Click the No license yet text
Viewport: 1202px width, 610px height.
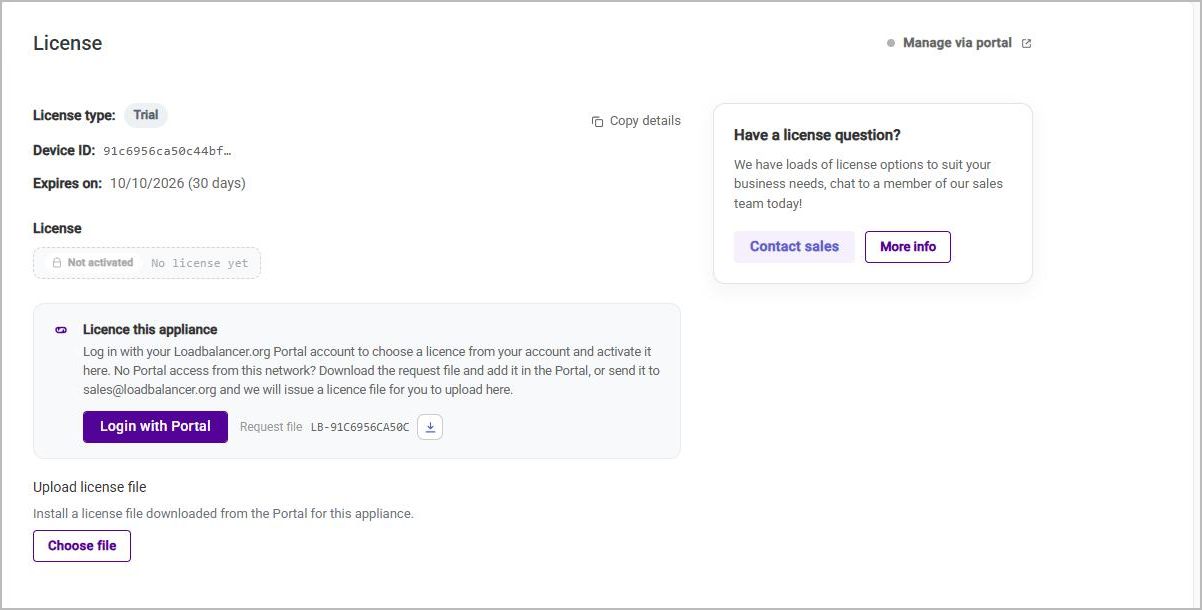[199, 263]
